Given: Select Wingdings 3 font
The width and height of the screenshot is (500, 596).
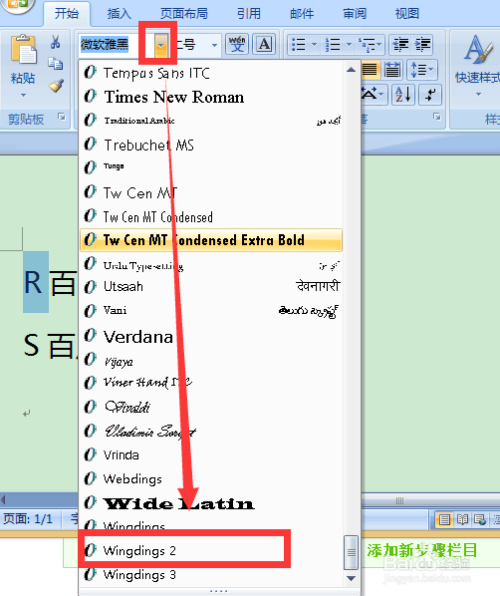Looking at the screenshot, I should [x=211, y=575].
